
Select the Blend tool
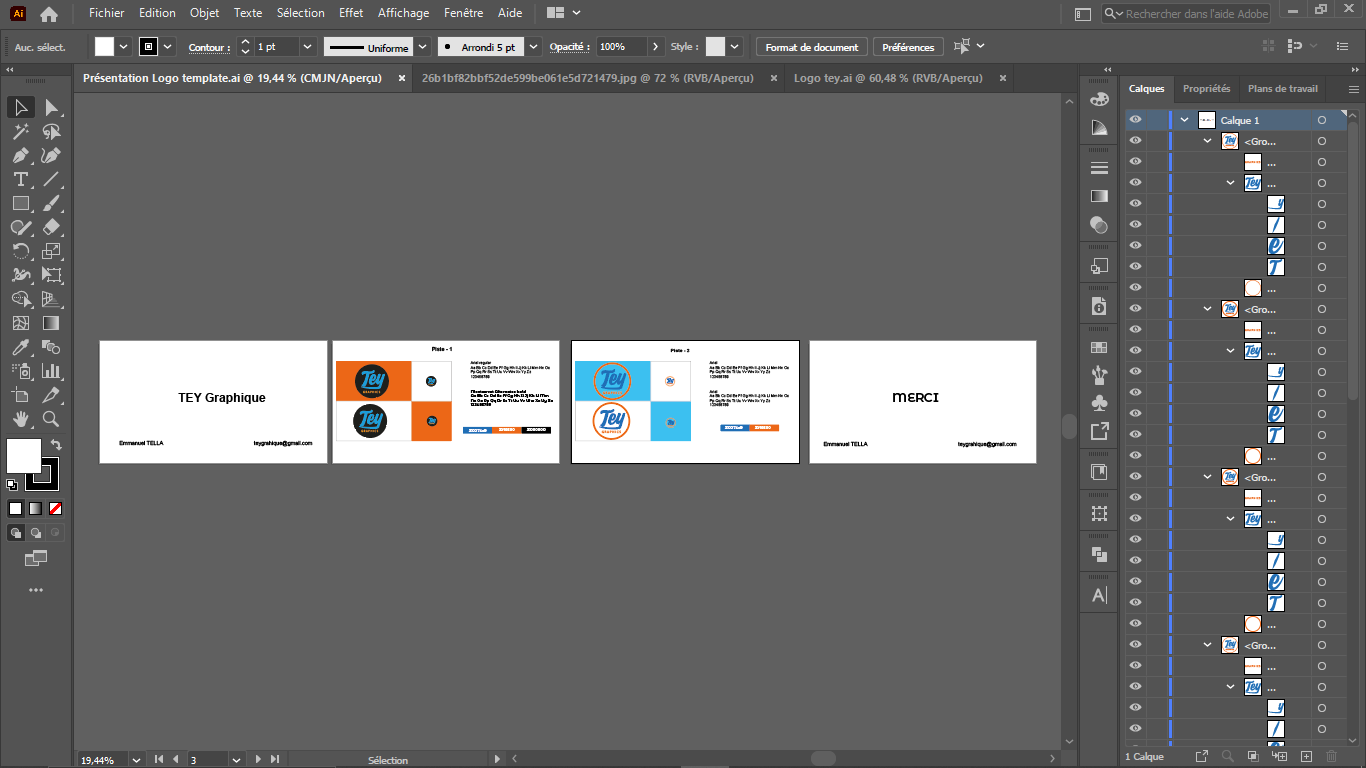[51, 347]
